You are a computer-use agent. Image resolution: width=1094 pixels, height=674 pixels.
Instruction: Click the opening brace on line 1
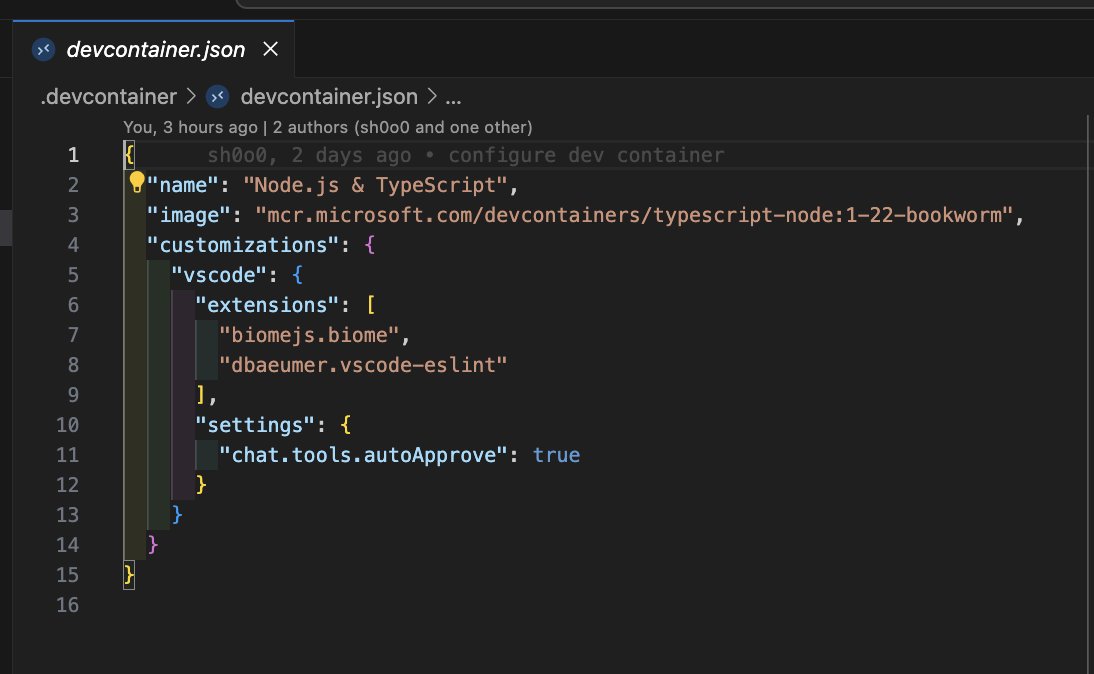129,155
